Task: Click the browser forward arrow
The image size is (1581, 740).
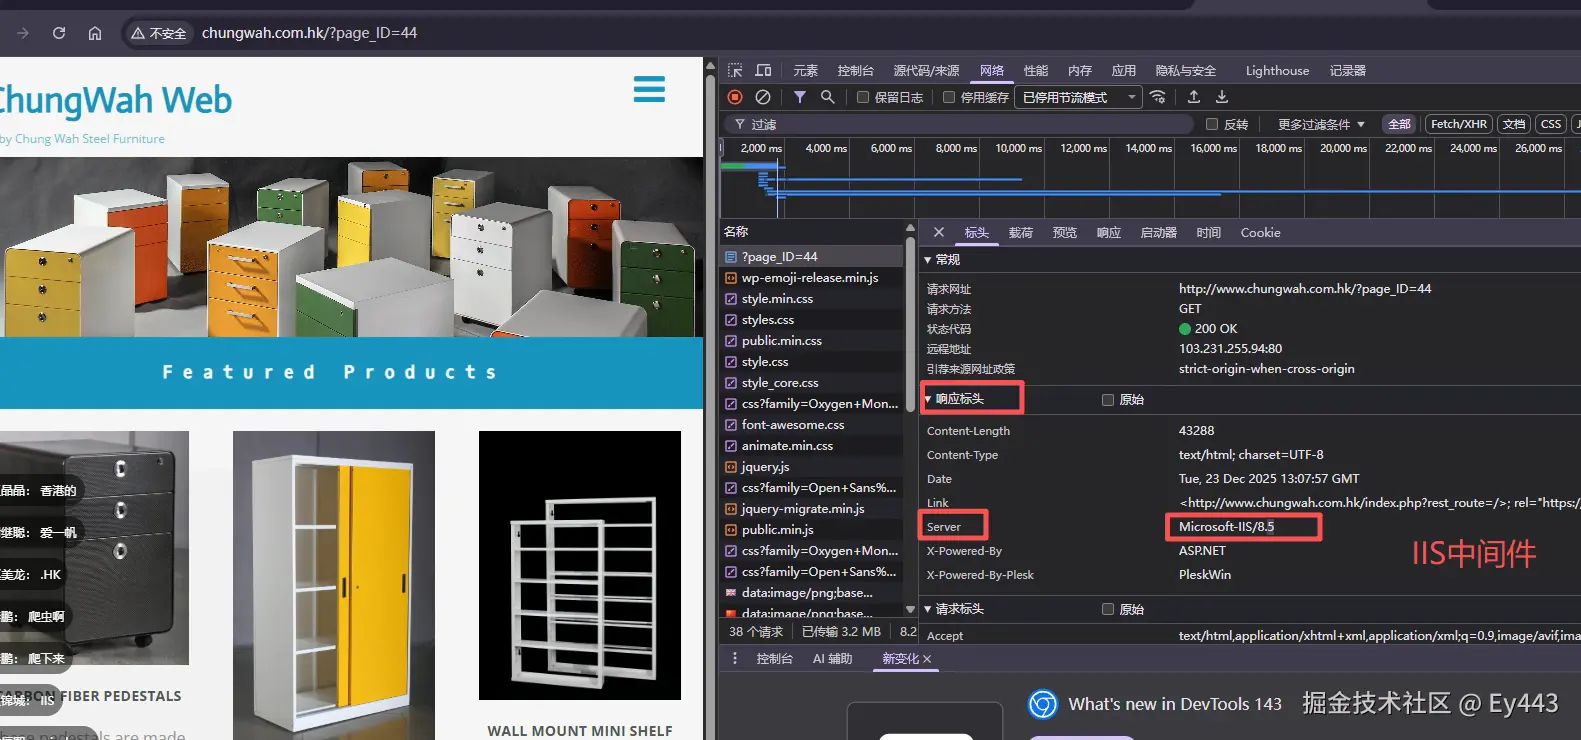Action: [23, 33]
